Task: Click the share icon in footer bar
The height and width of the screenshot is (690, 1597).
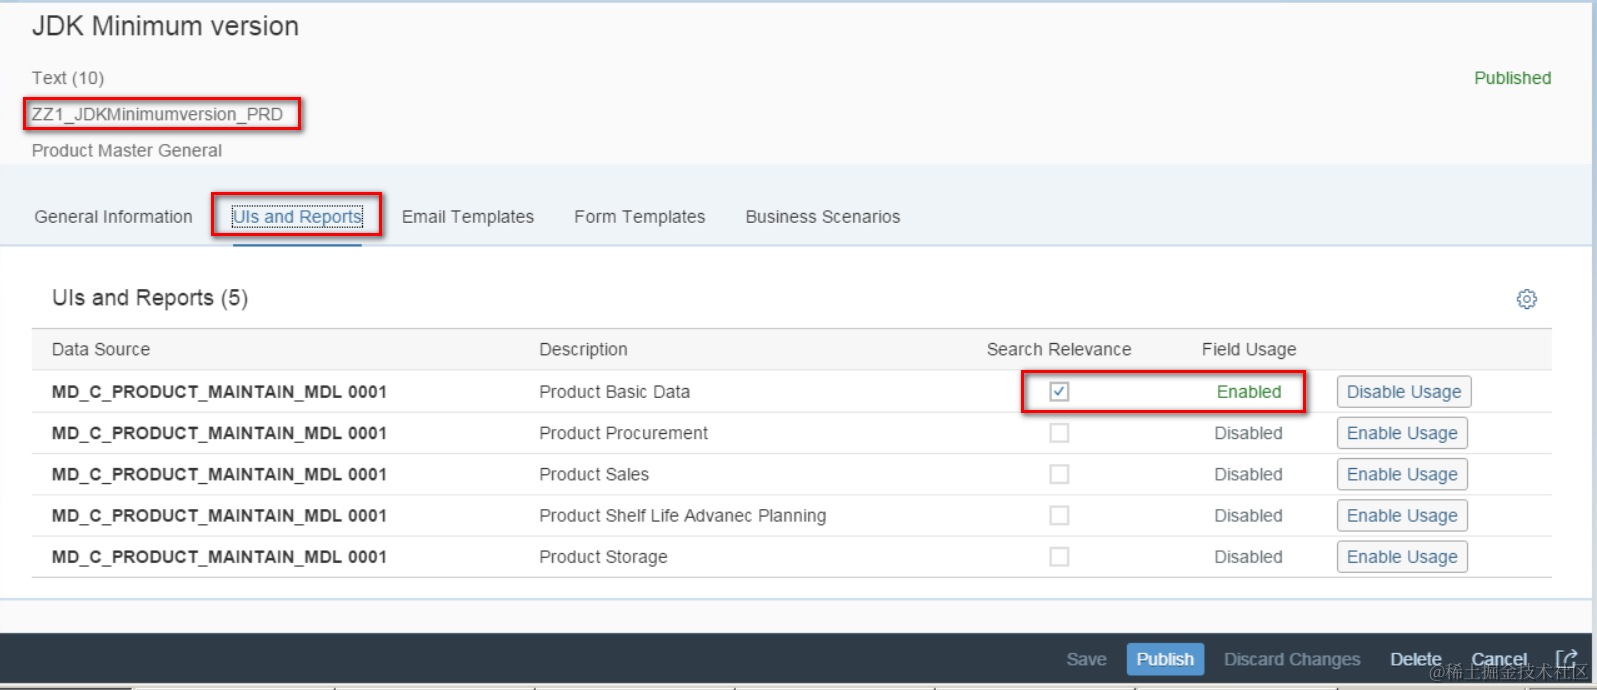Action: (1566, 659)
